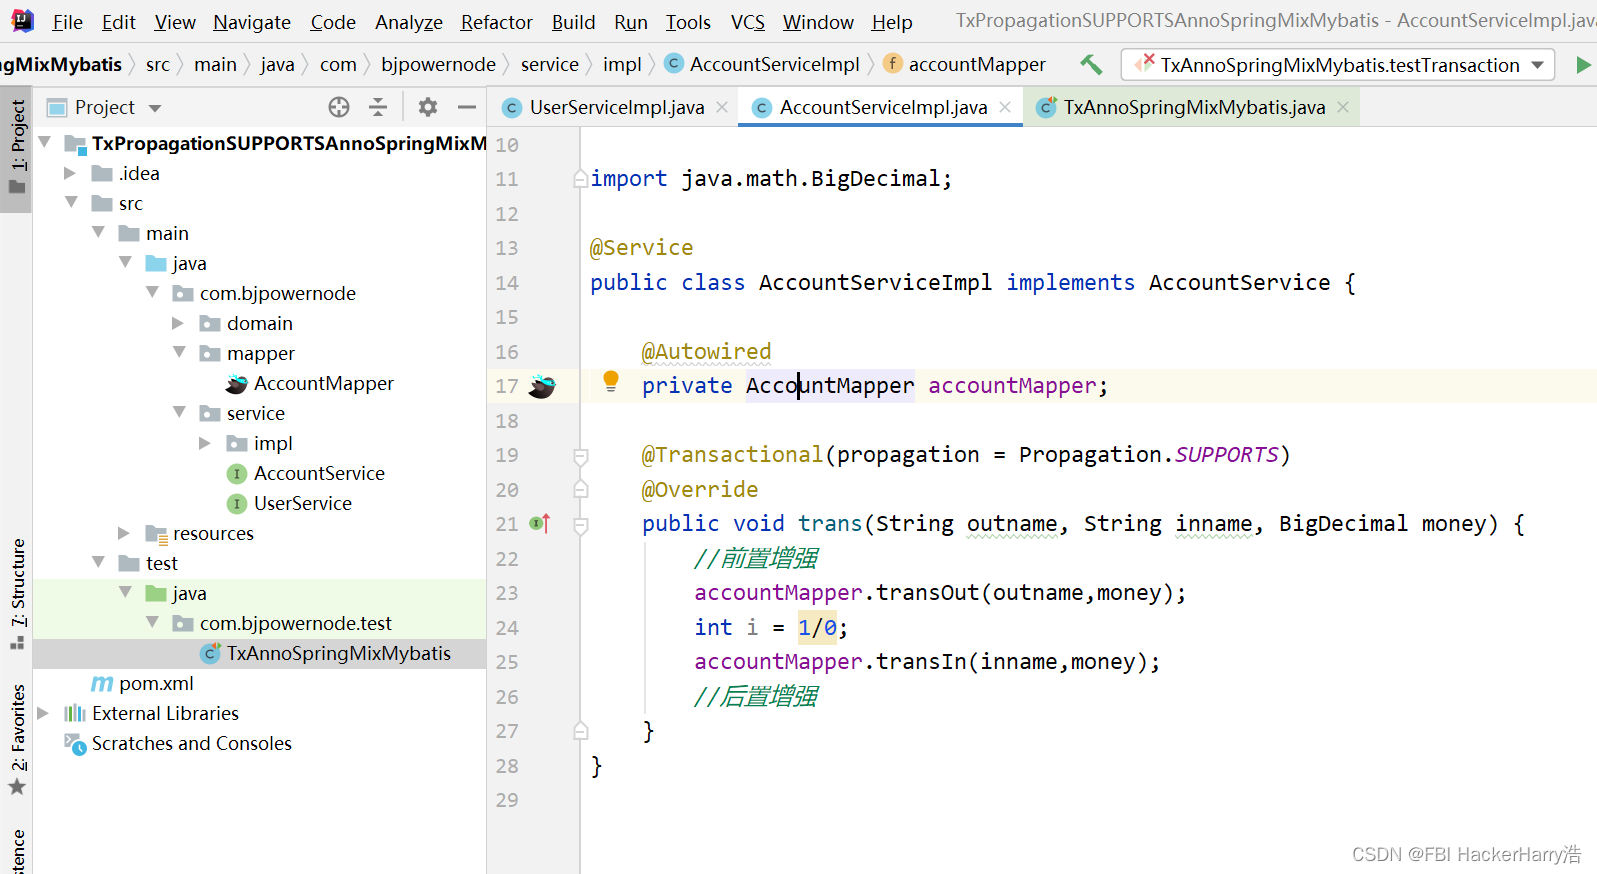Click the AccountServiceImpl breadcrumb
1597x874 pixels.
point(774,65)
